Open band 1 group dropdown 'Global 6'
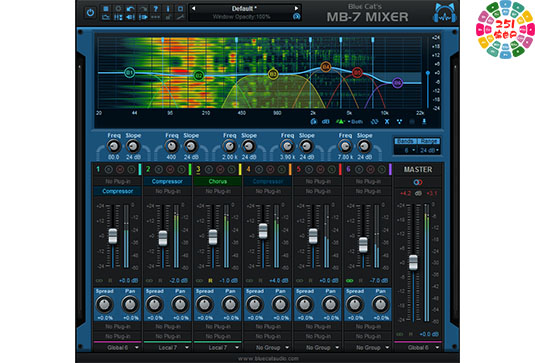This screenshot has height=363, width=535. pyautogui.click(x=117, y=348)
